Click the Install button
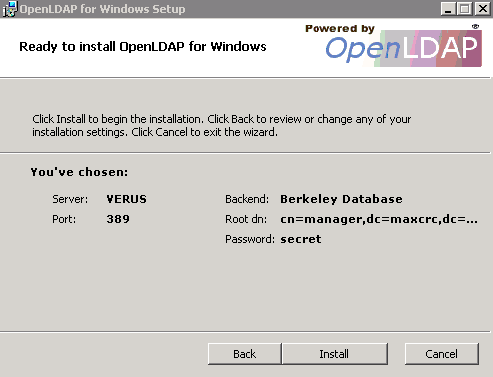Image resolution: width=493 pixels, height=377 pixels. (335, 354)
